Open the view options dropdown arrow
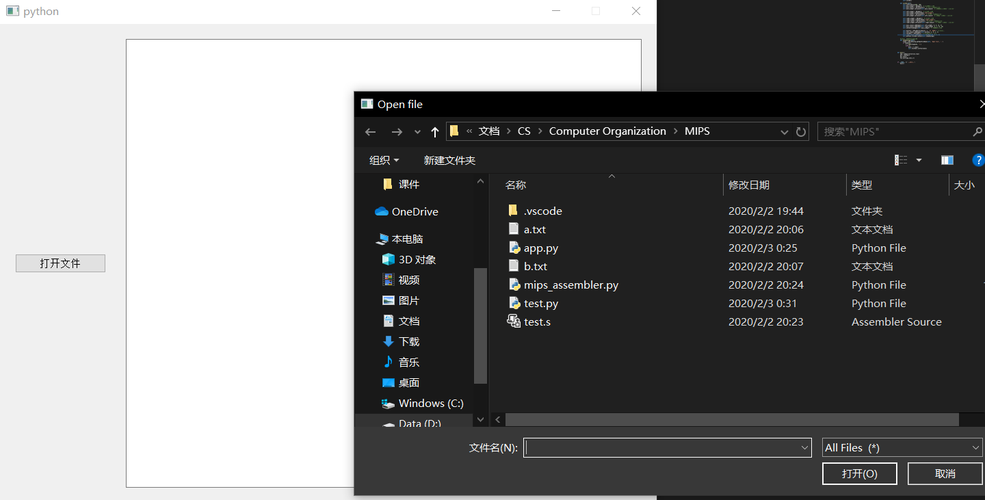The height and width of the screenshot is (500, 985). click(919, 160)
